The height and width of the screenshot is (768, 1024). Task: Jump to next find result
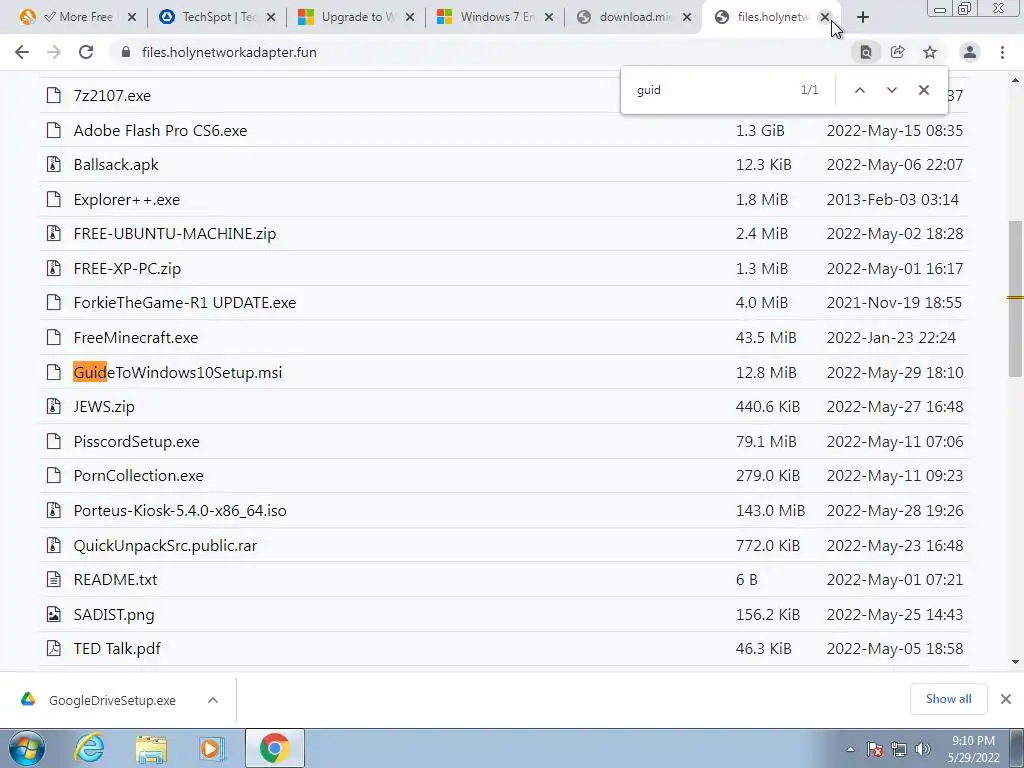[x=891, y=90]
